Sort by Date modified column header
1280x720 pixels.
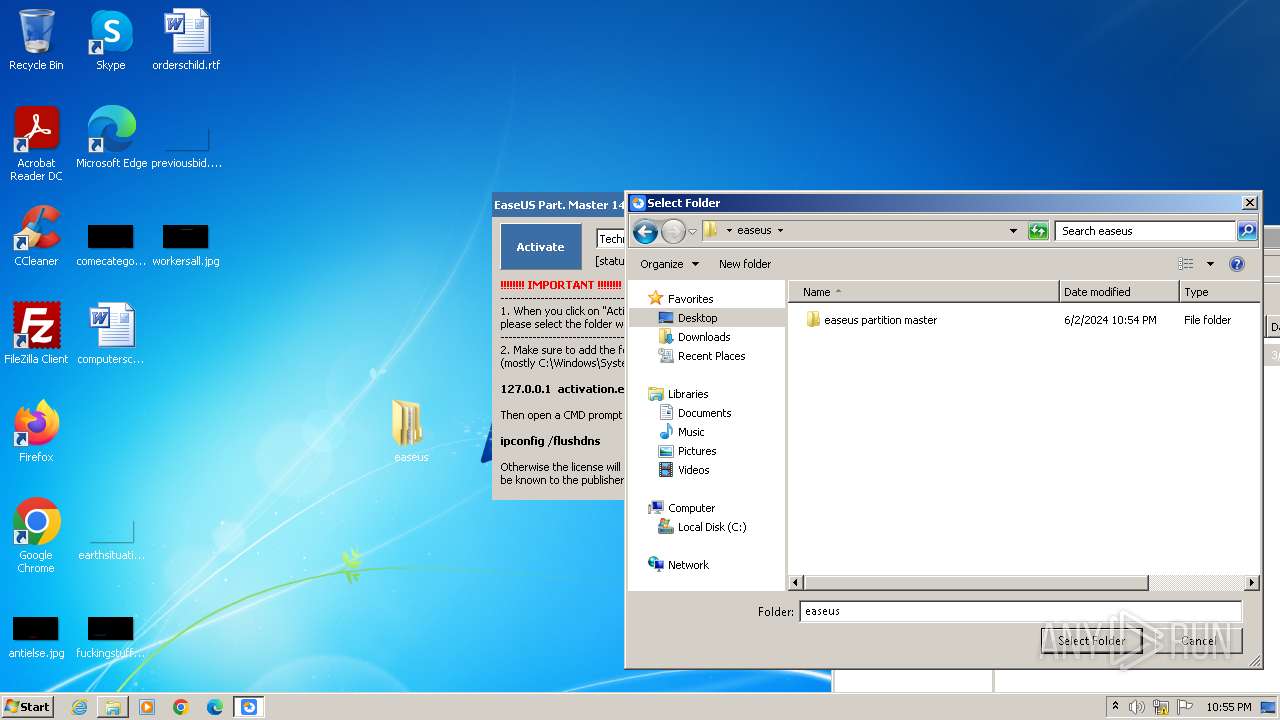1119,292
